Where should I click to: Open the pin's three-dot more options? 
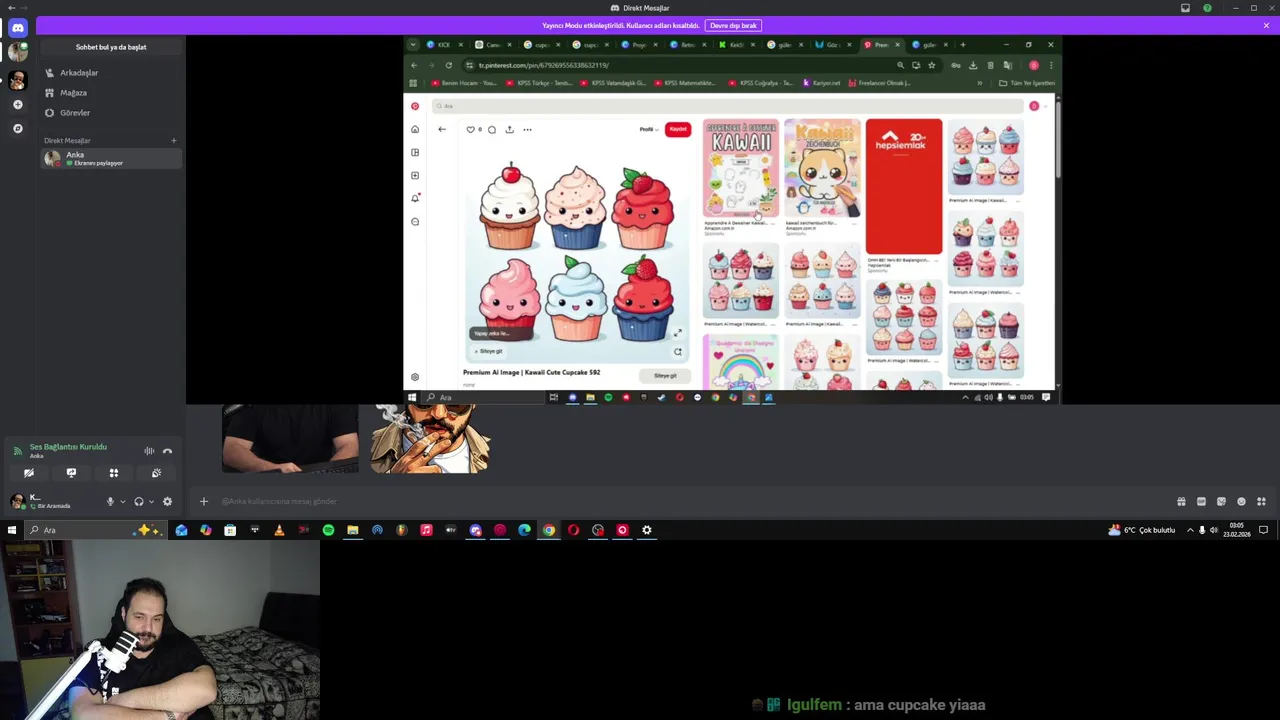pyautogui.click(x=527, y=129)
